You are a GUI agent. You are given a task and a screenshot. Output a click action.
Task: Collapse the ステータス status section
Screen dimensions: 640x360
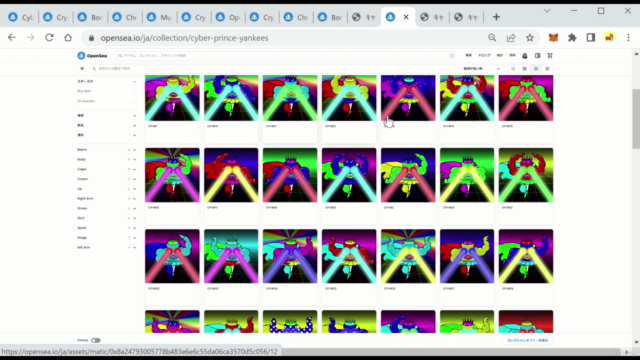click(134, 82)
